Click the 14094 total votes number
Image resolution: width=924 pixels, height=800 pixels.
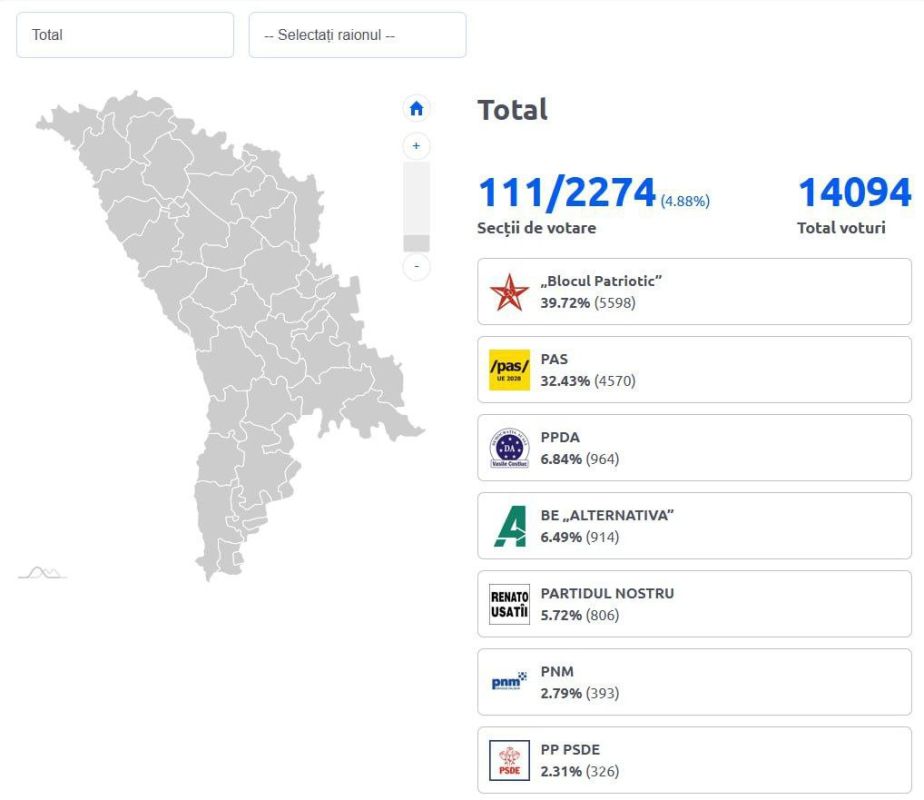[x=854, y=192]
